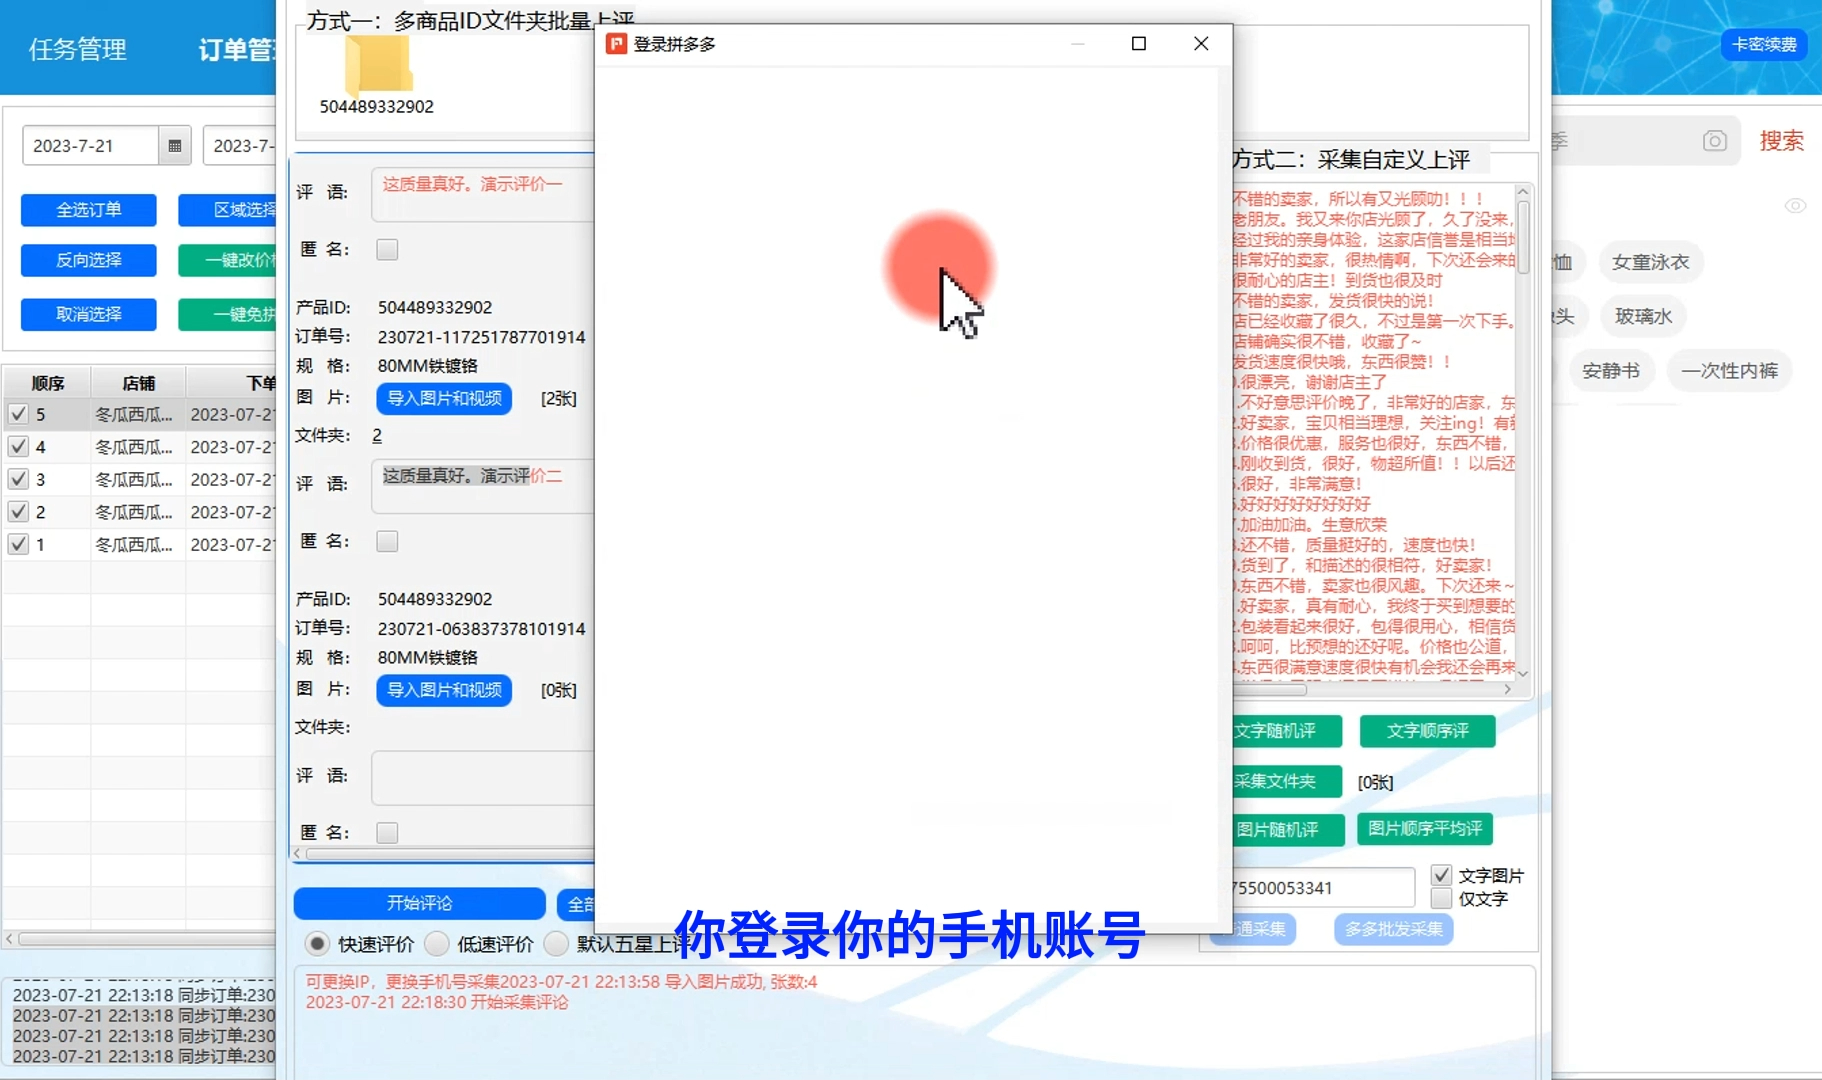The height and width of the screenshot is (1080, 1822).
Task: Click the camera icon in the search bar
Action: tap(1713, 141)
